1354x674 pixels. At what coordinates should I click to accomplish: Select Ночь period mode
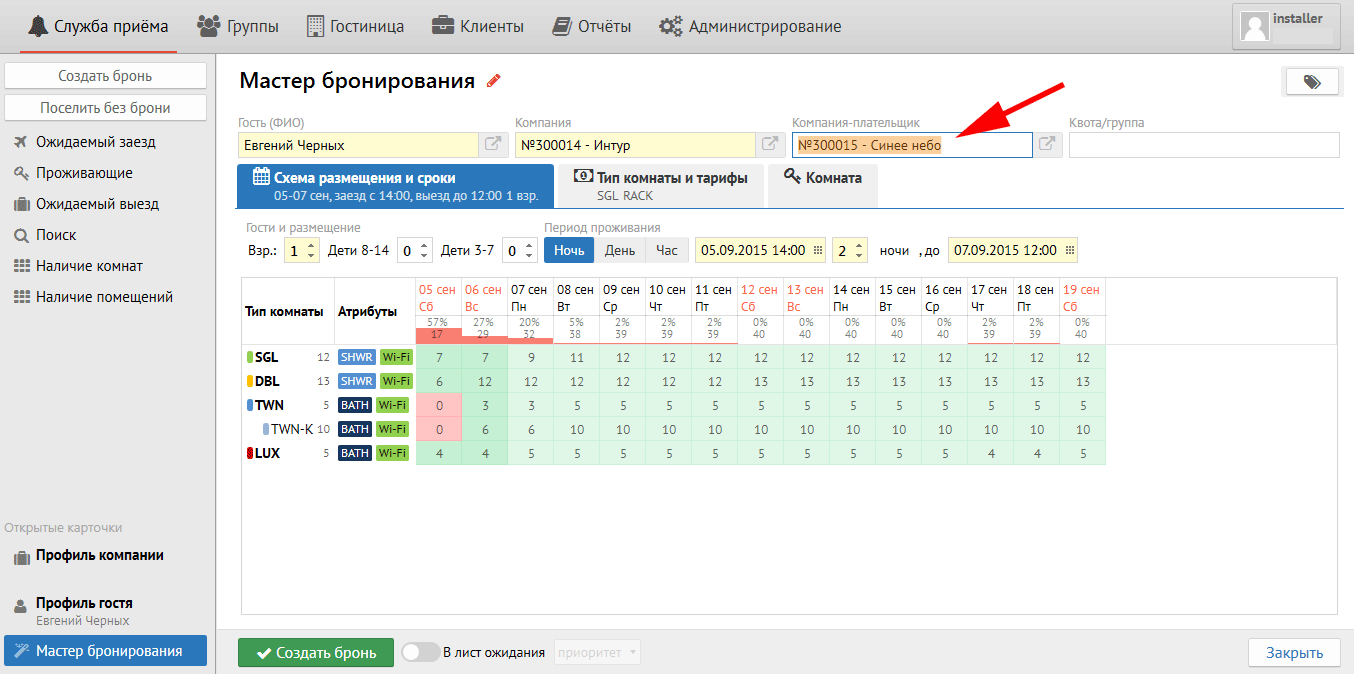pyautogui.click(x=569, y=251)
